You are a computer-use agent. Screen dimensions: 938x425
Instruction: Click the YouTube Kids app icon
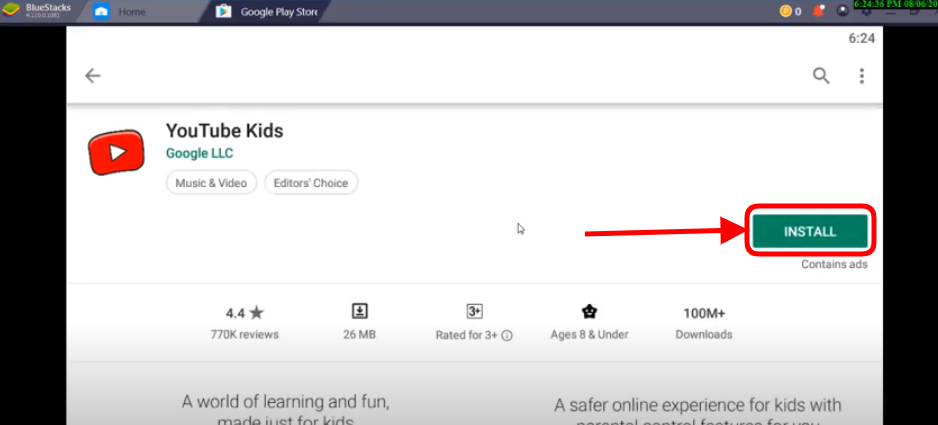[x=116, y=153]
